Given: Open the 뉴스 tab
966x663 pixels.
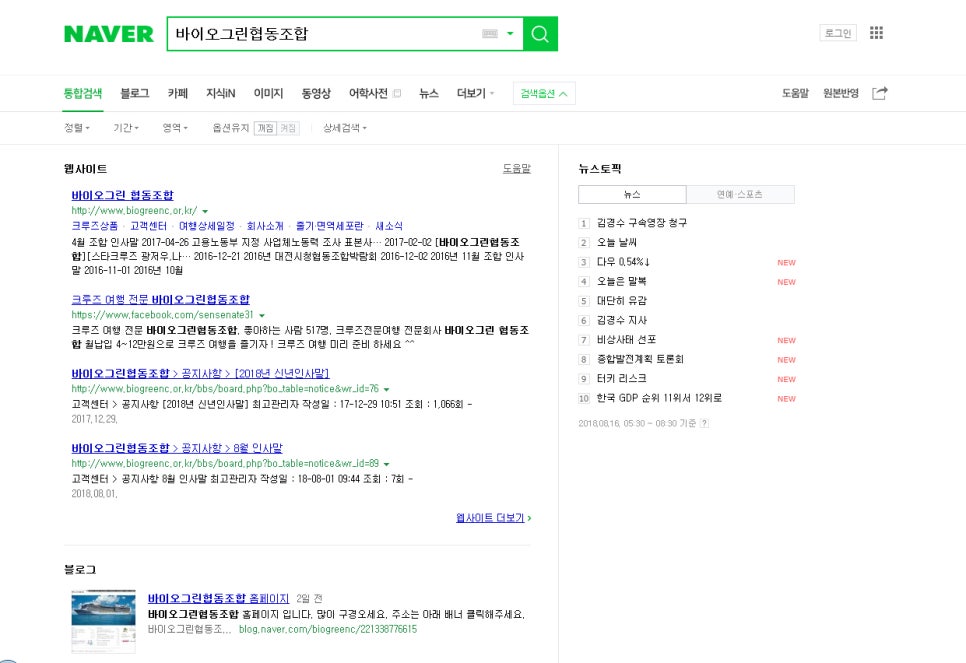Looking at the screenshot, I should tap(429, 93).
